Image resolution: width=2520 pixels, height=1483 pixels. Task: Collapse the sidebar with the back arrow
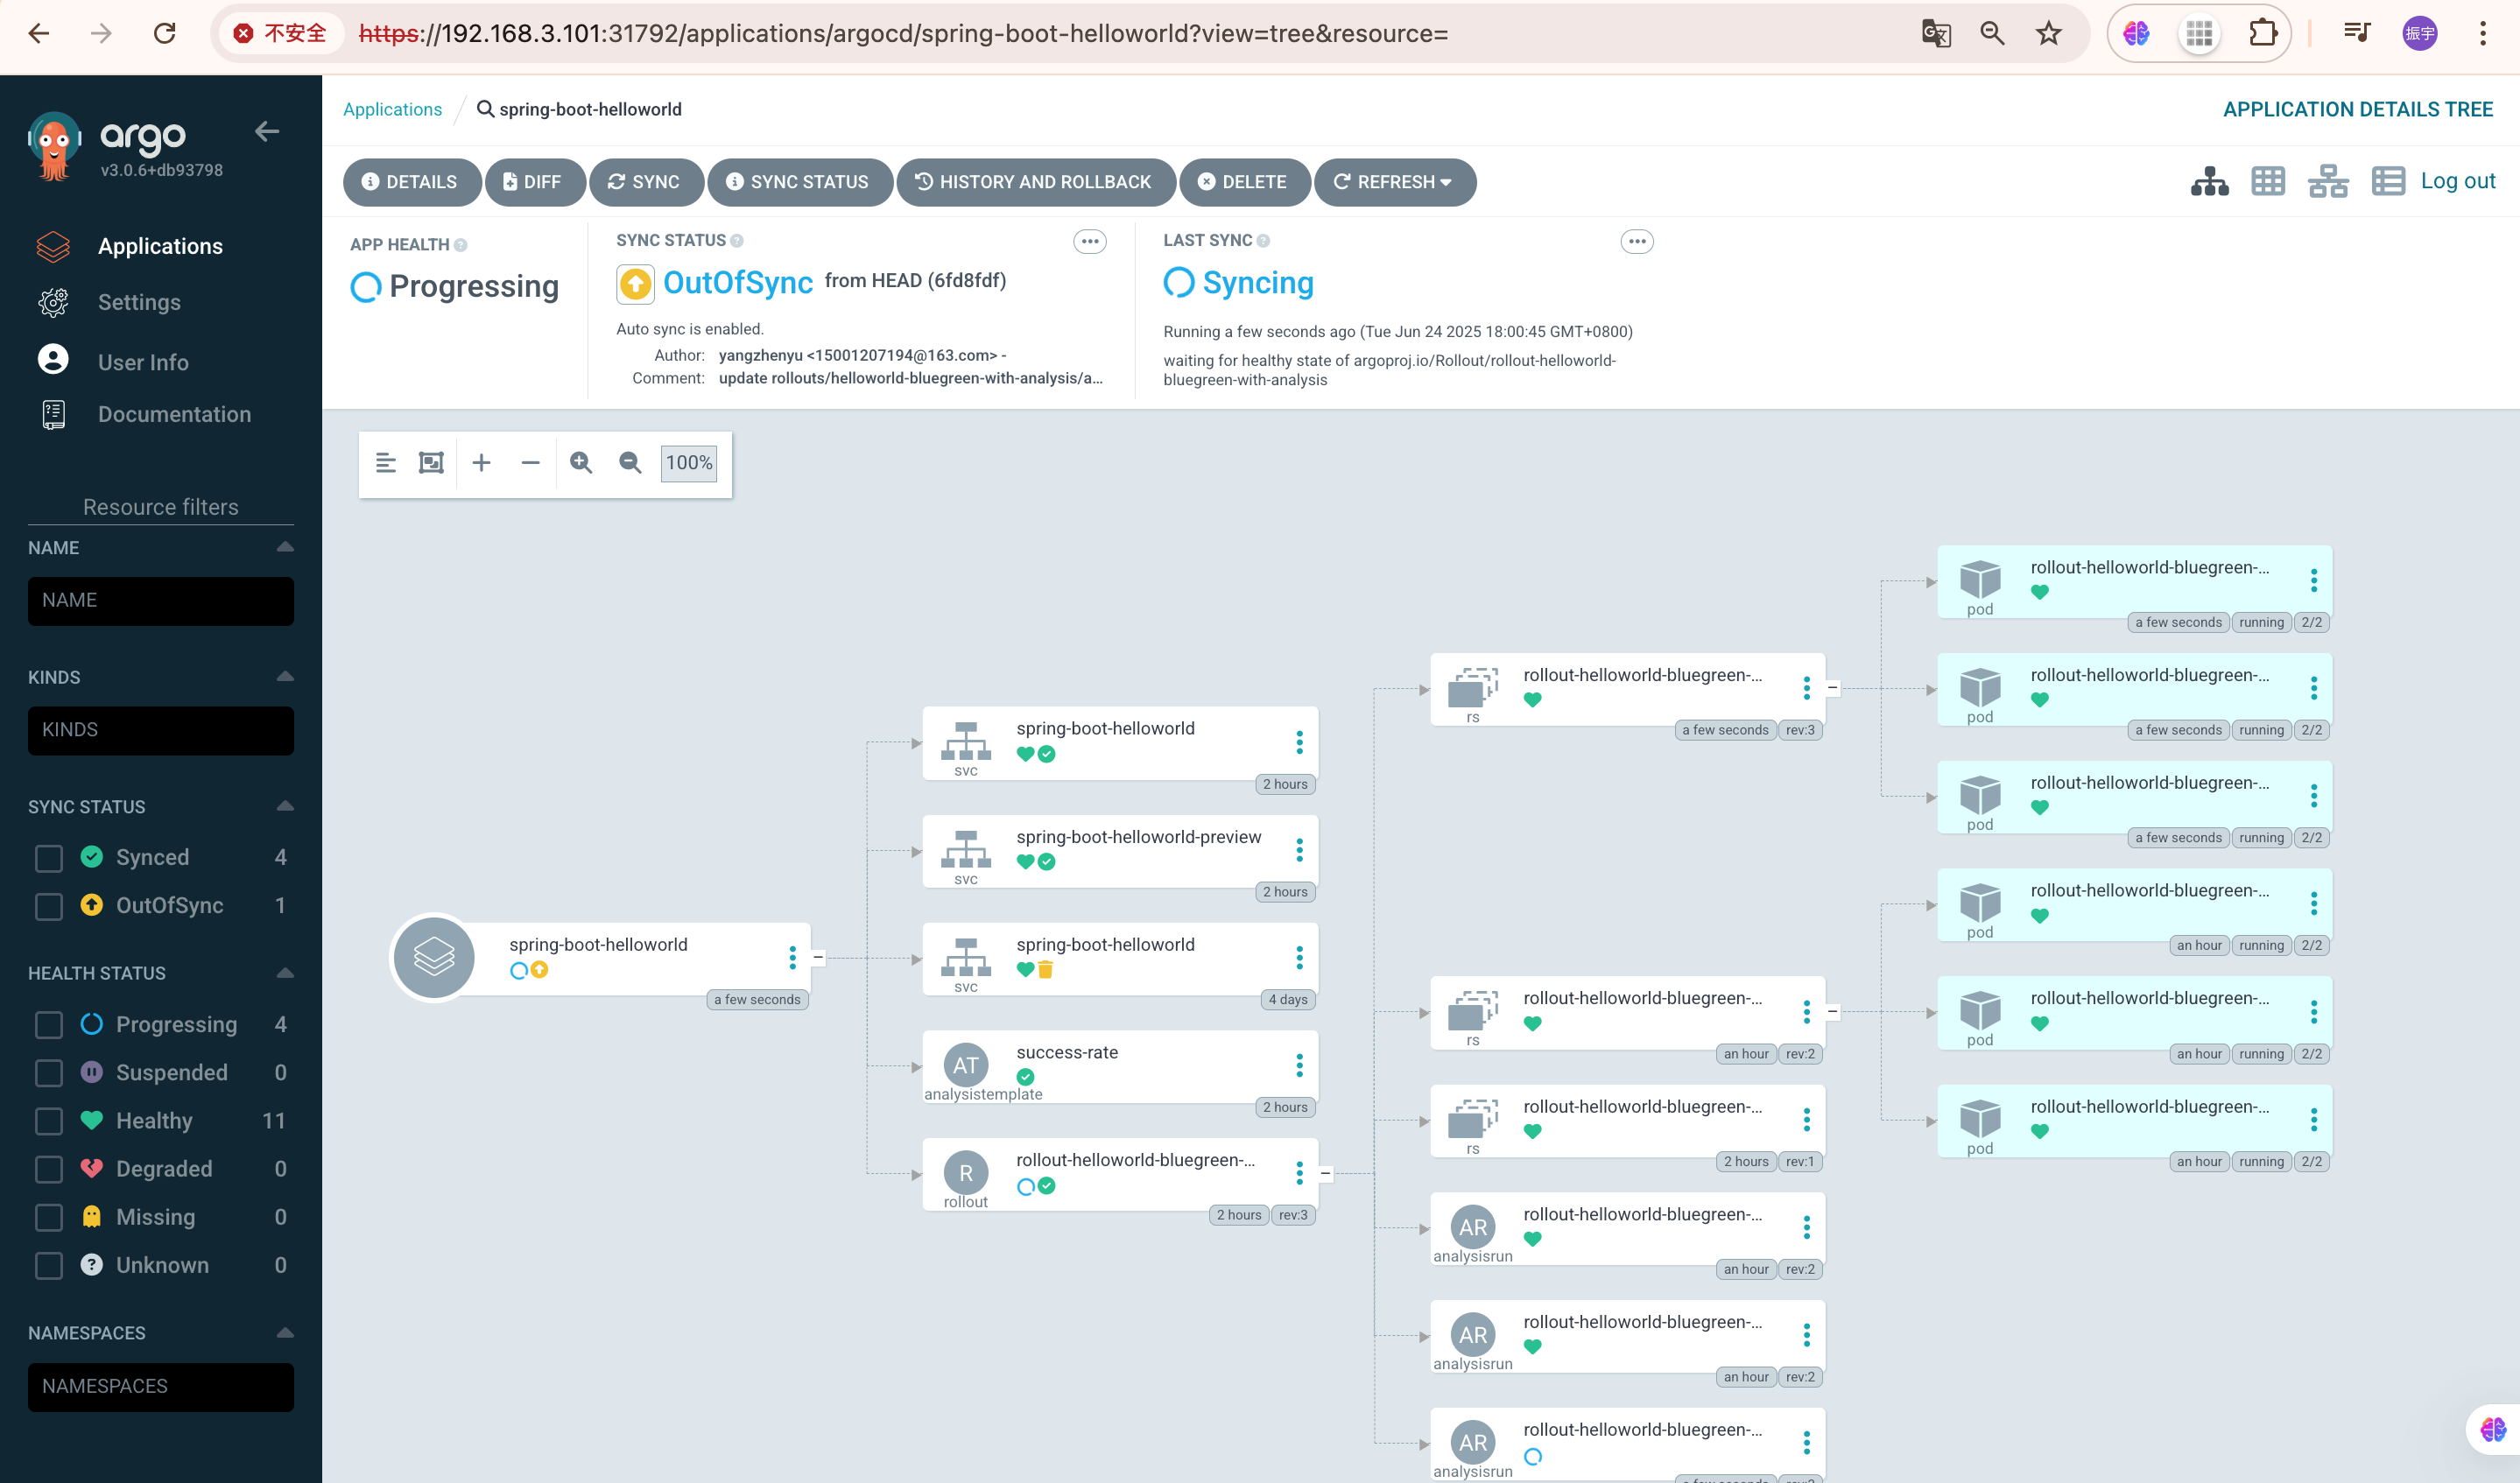[266, 132]
